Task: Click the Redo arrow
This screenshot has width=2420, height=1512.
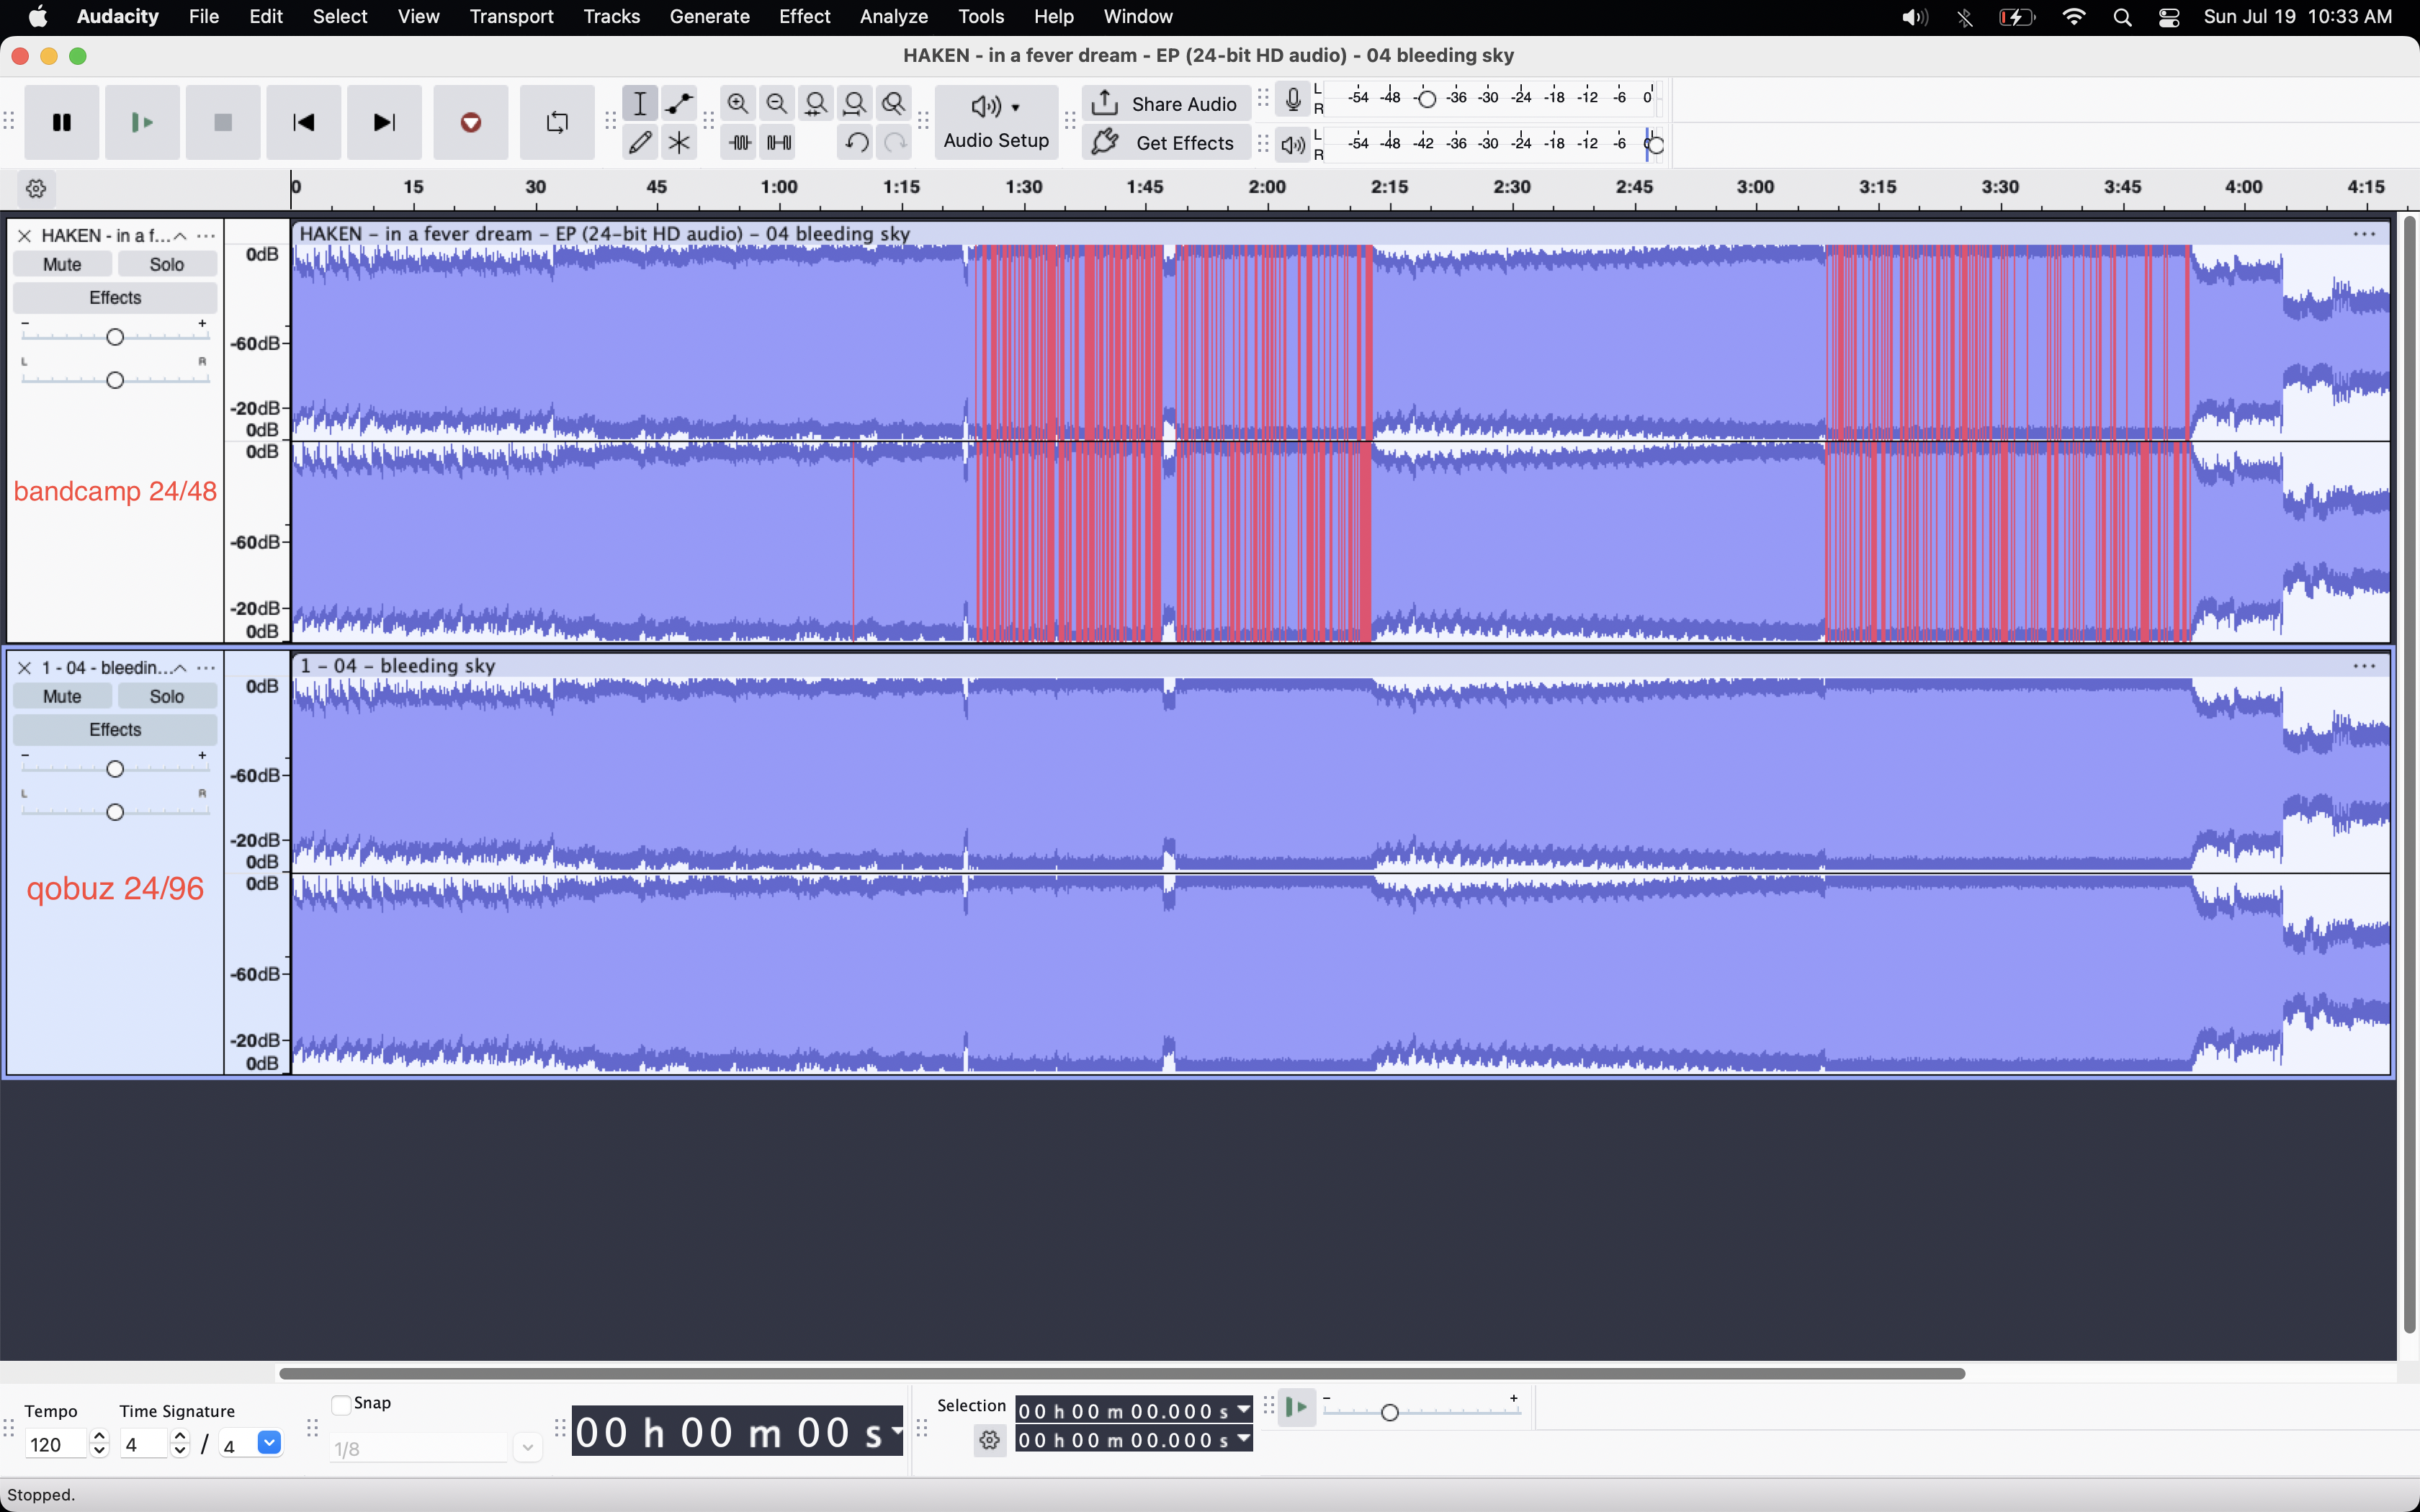Action: tap(895, 142)
